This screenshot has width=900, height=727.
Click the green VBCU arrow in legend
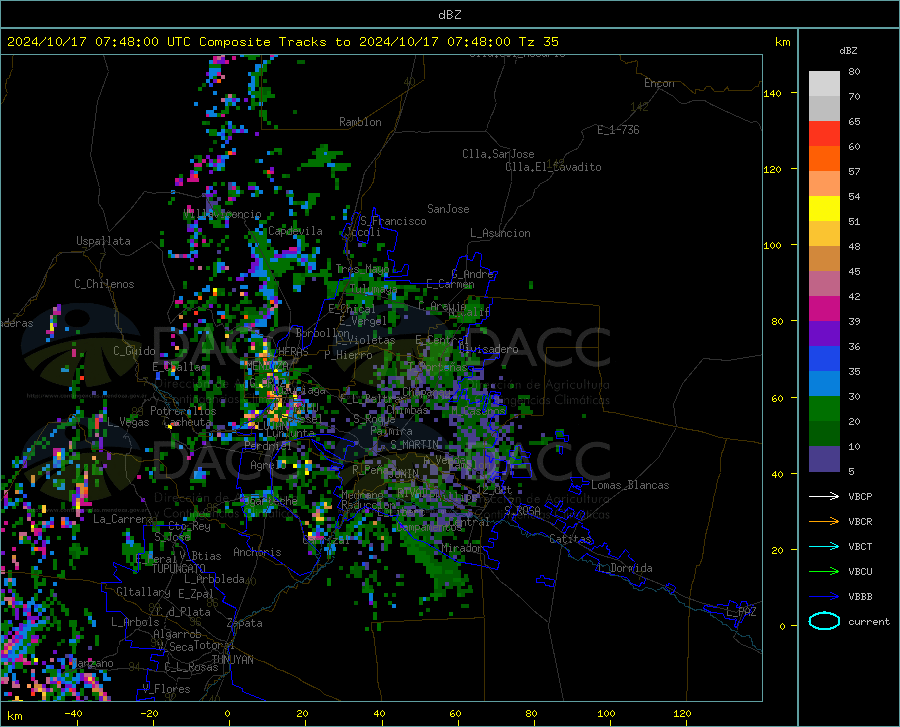[x=824, y=572]
